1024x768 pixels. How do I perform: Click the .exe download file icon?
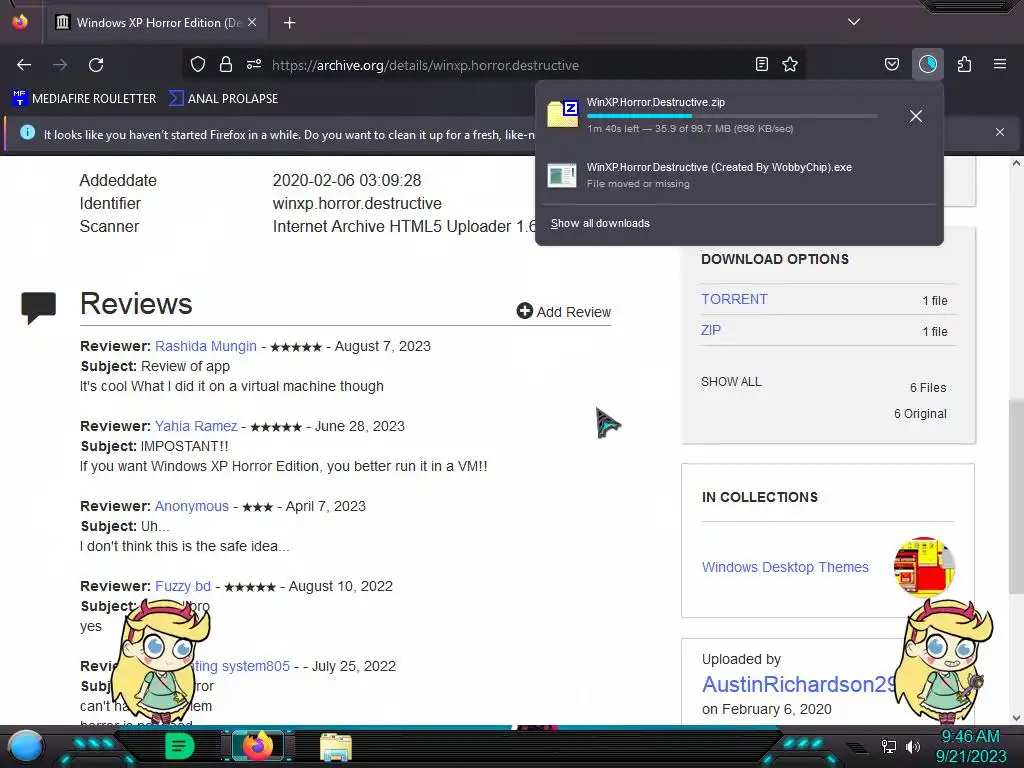click(562, 175)
